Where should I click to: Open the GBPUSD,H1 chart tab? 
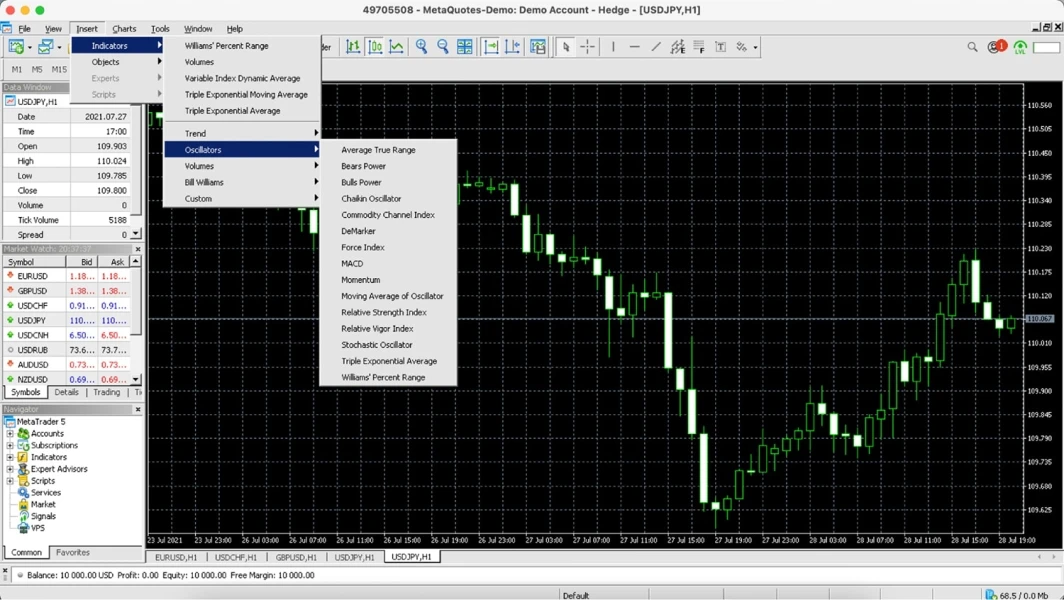[x=296, y=557]
